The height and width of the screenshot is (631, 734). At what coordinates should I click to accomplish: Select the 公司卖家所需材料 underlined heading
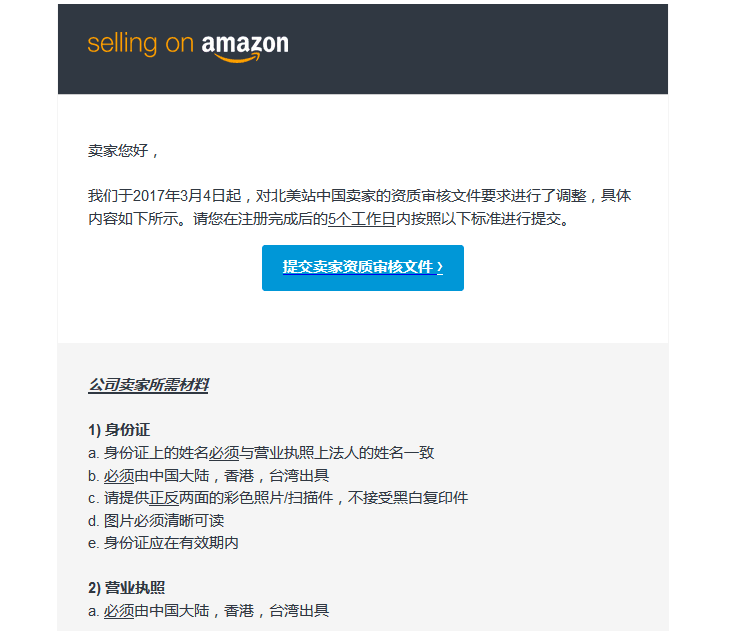(x=148, y=385)
